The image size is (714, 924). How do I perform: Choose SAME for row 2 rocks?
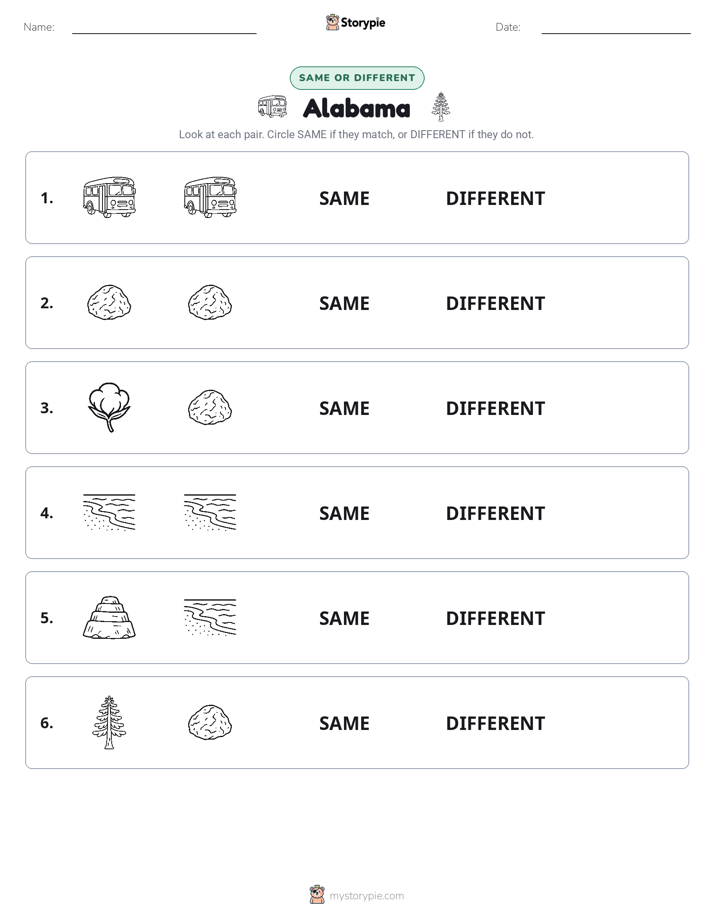pyautogui.click(x=344, y=303)
